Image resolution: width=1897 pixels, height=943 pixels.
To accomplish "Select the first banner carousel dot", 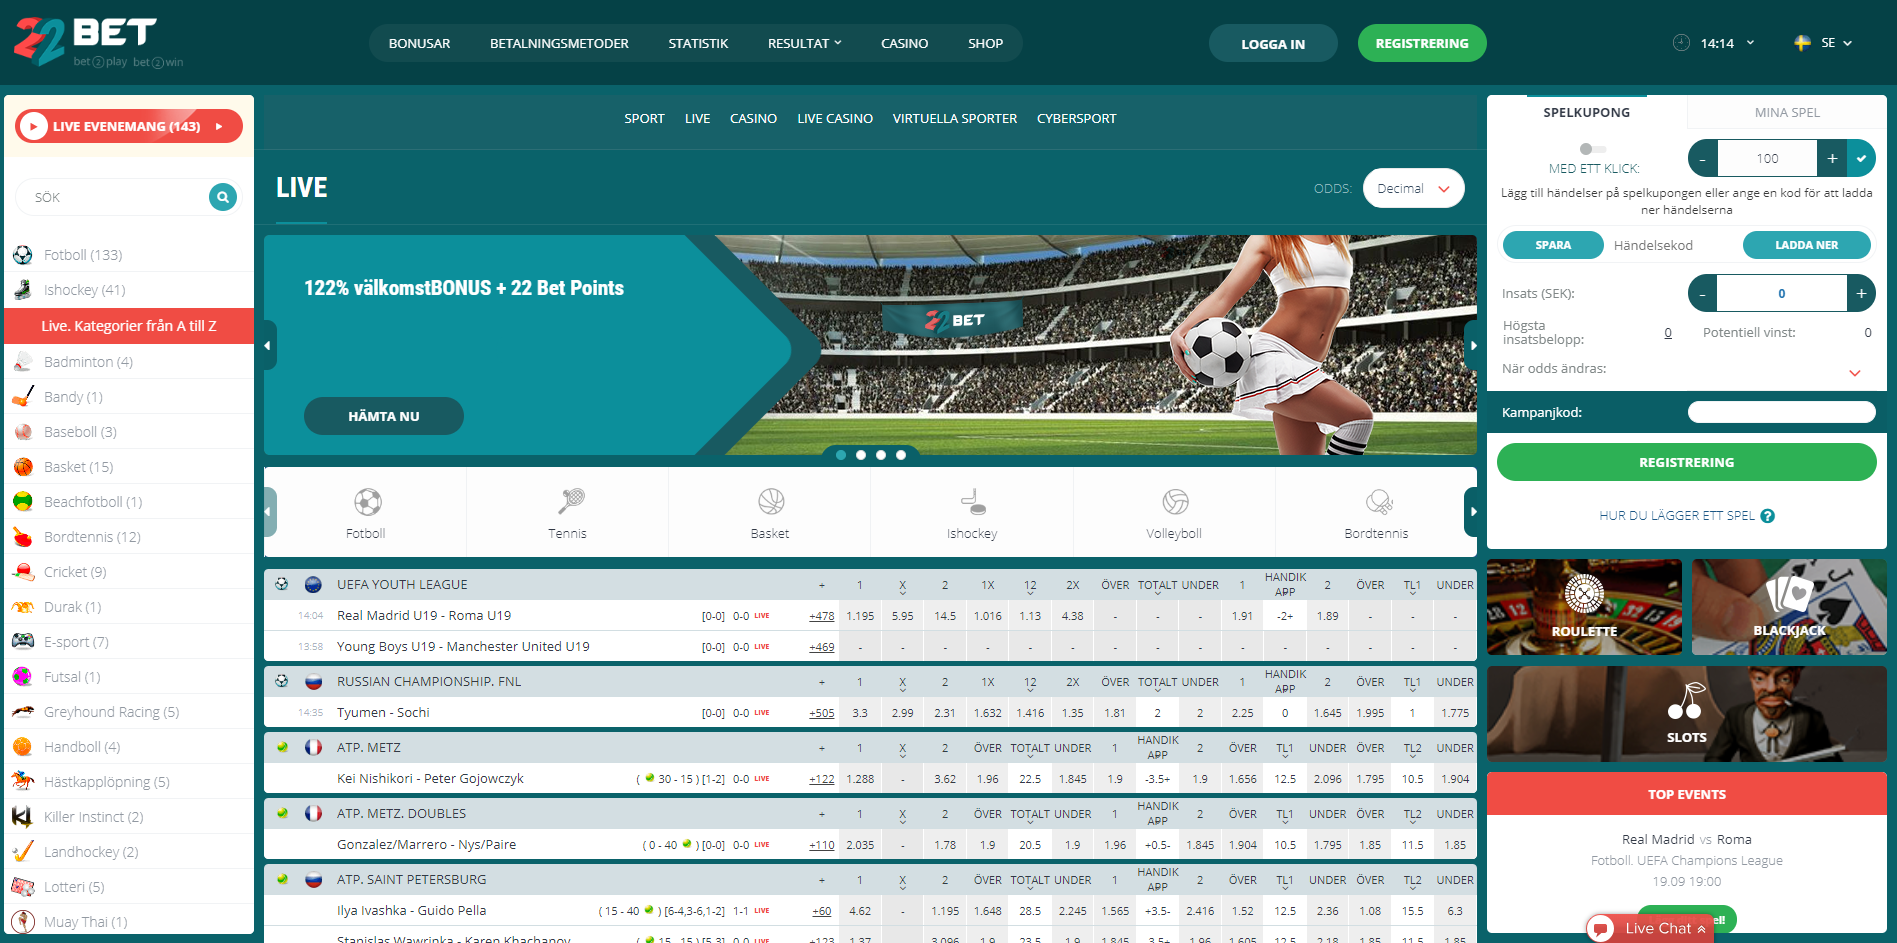I will [841, 455].
